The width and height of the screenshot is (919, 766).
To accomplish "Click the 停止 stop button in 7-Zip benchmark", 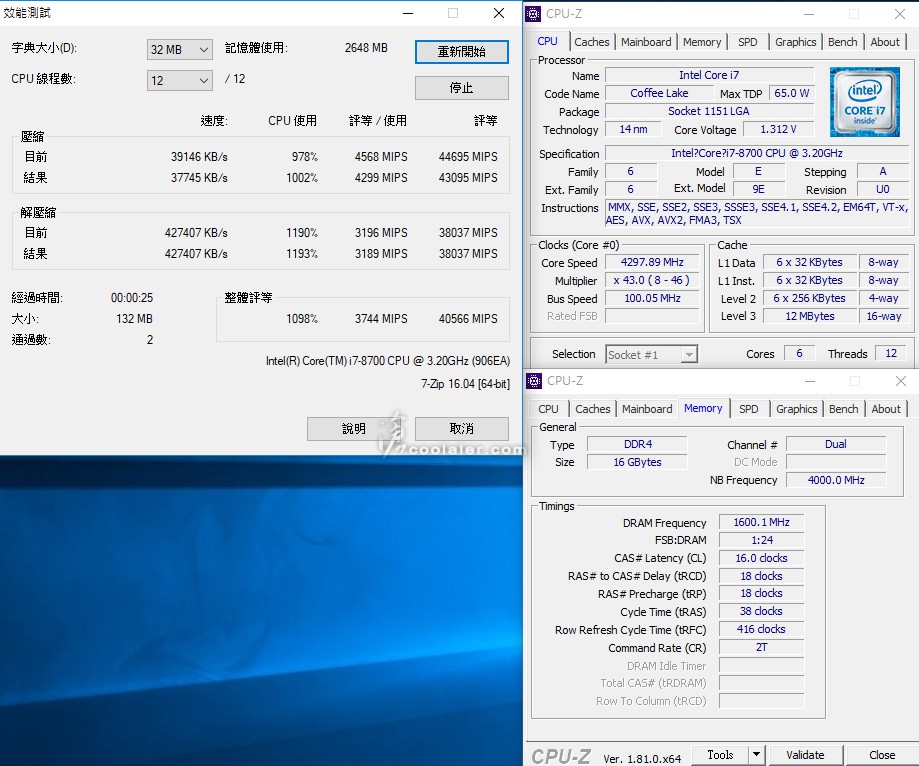I will click(x=462, y=88).
